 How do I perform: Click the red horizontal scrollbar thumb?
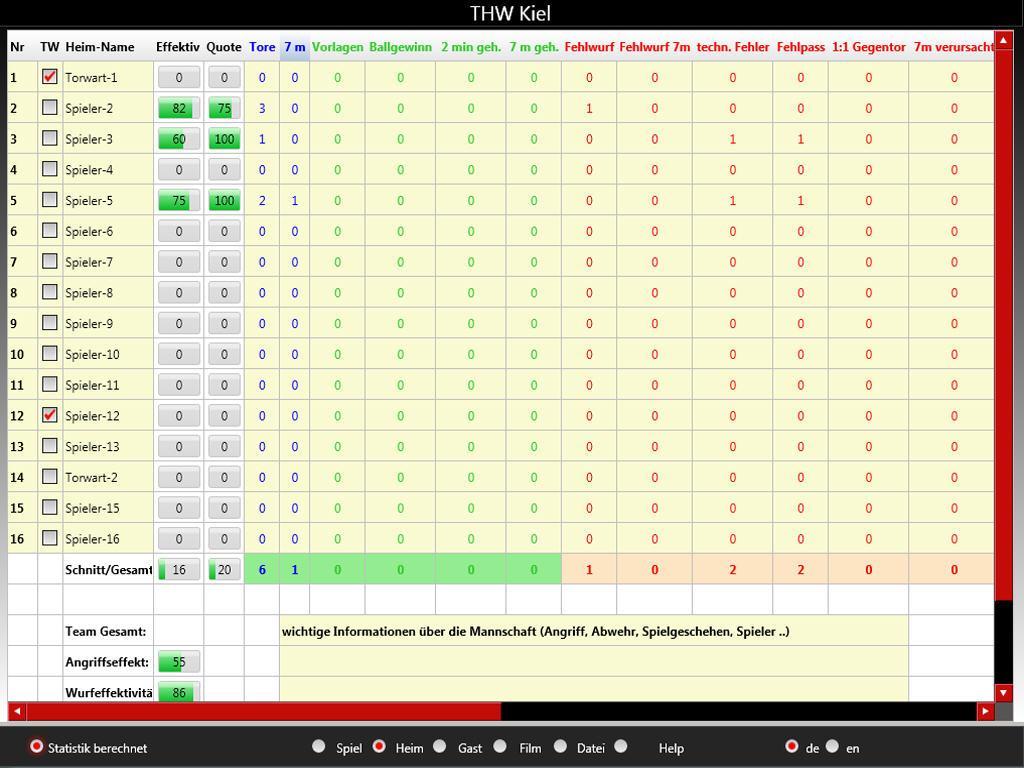pyautogui.click(x=263, y=711)
